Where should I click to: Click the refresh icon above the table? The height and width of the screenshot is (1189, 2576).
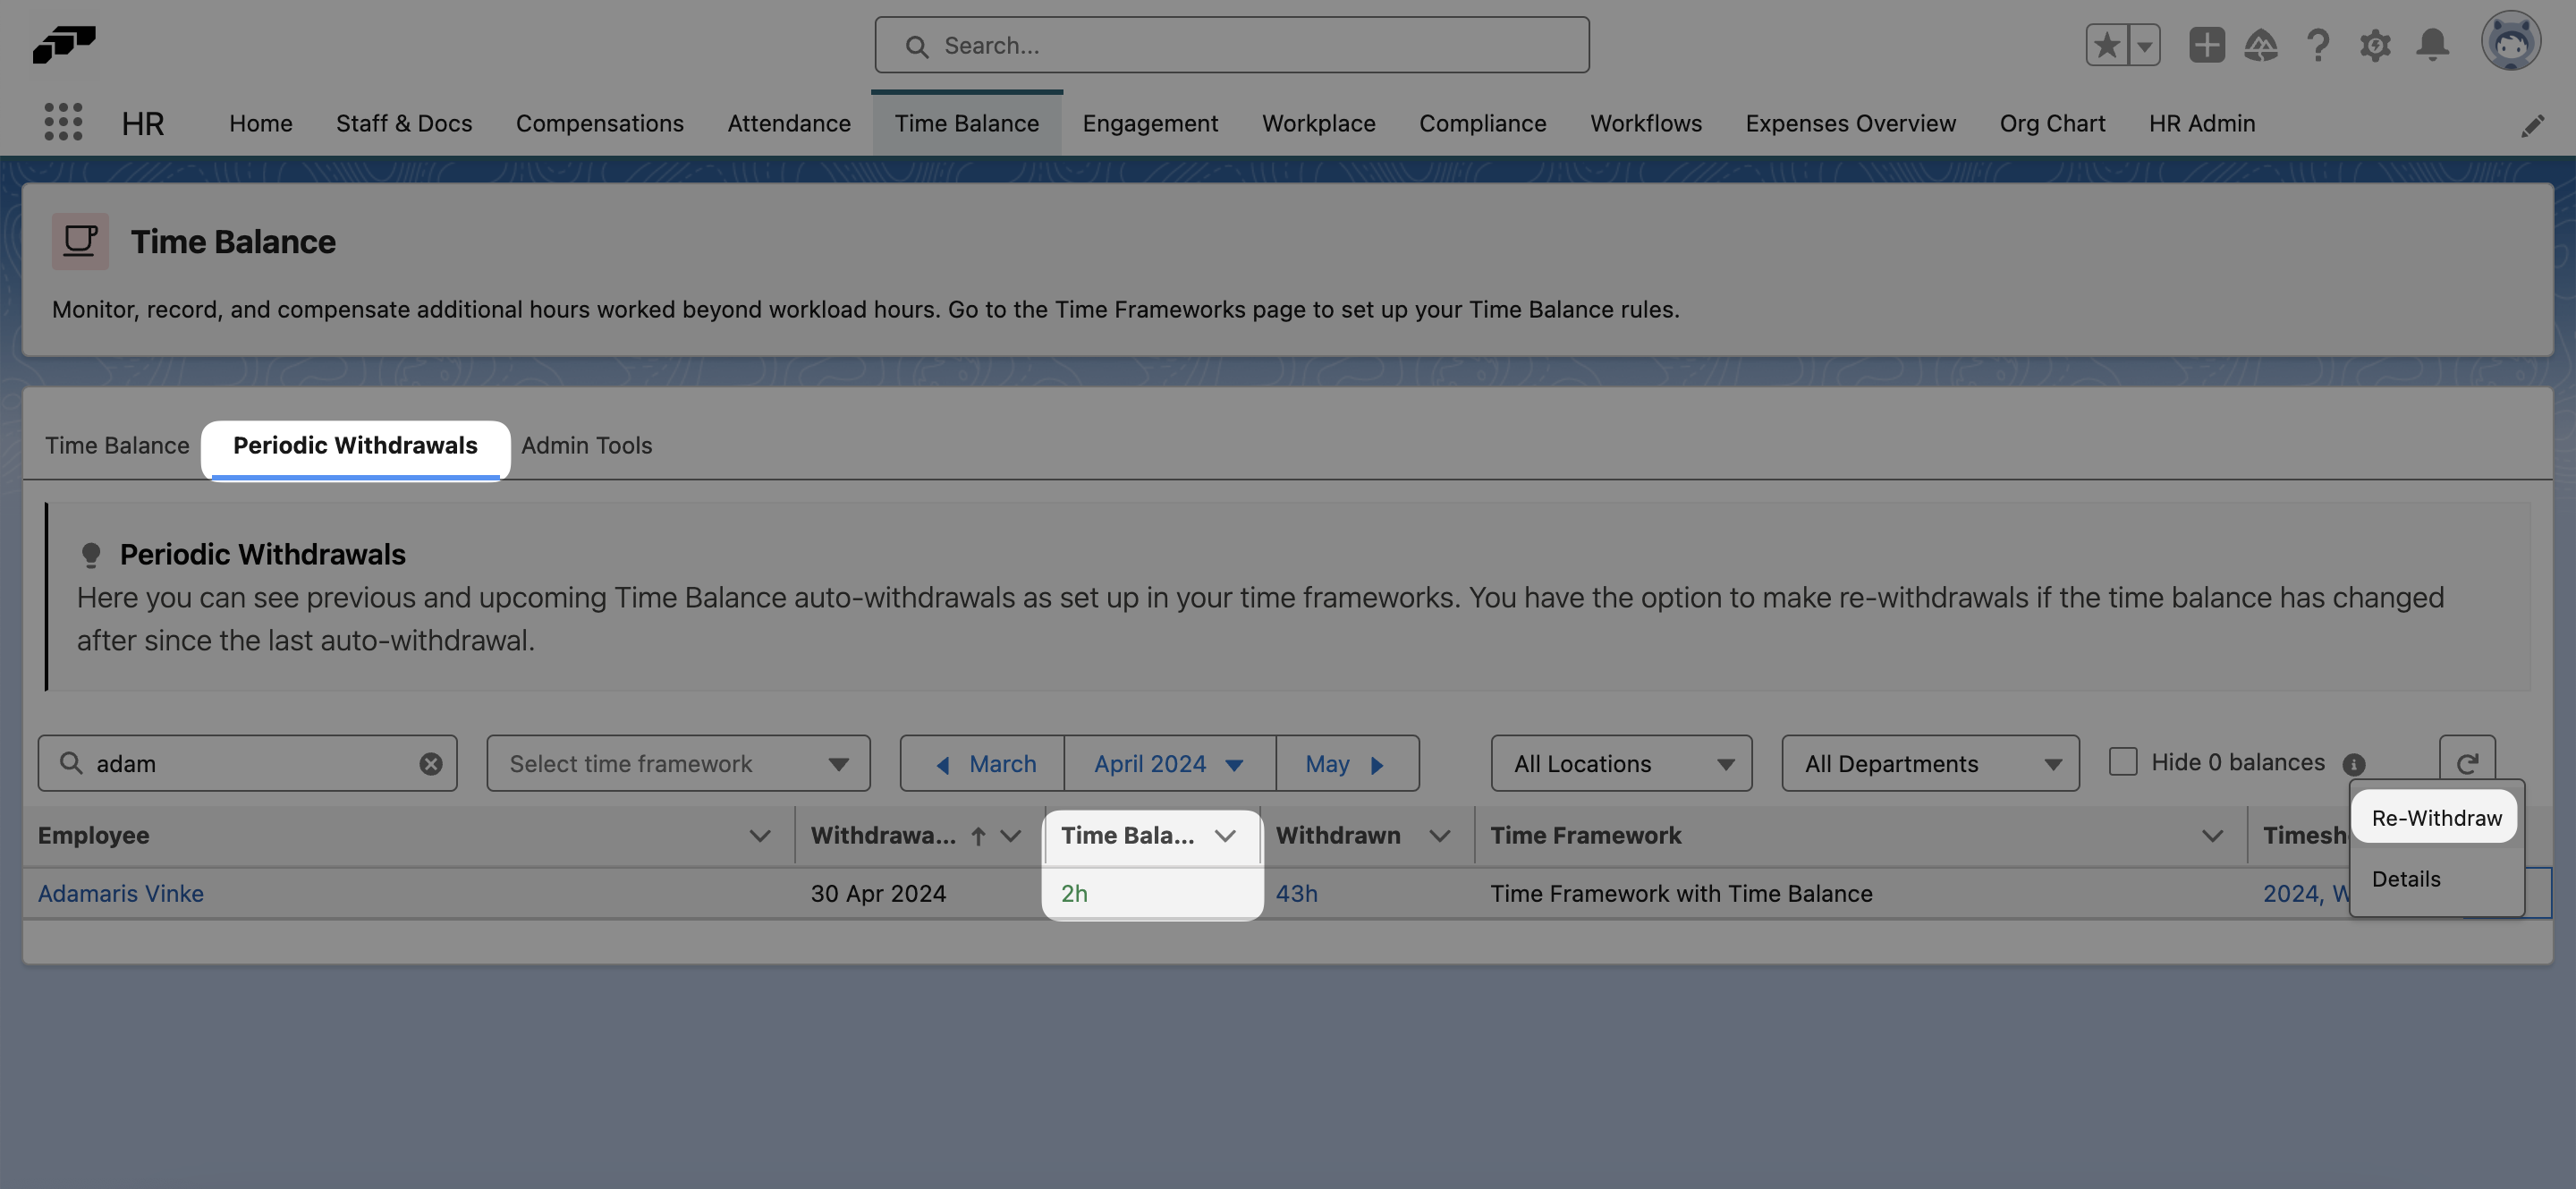click(2469, 761)
